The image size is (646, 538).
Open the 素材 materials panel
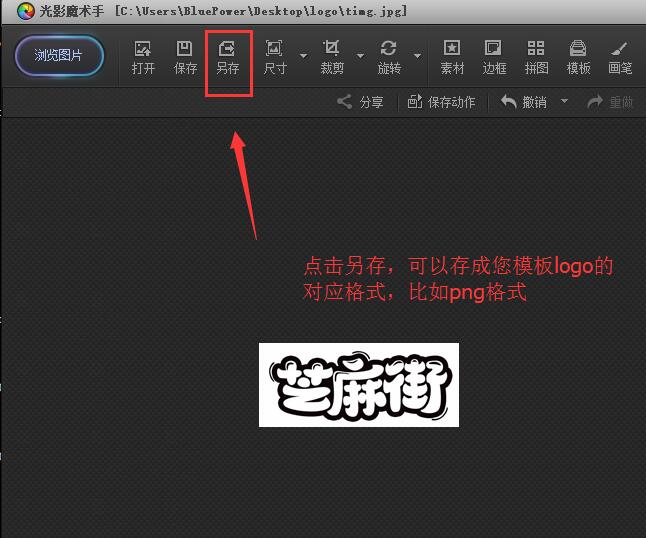(x=452, y=58)
